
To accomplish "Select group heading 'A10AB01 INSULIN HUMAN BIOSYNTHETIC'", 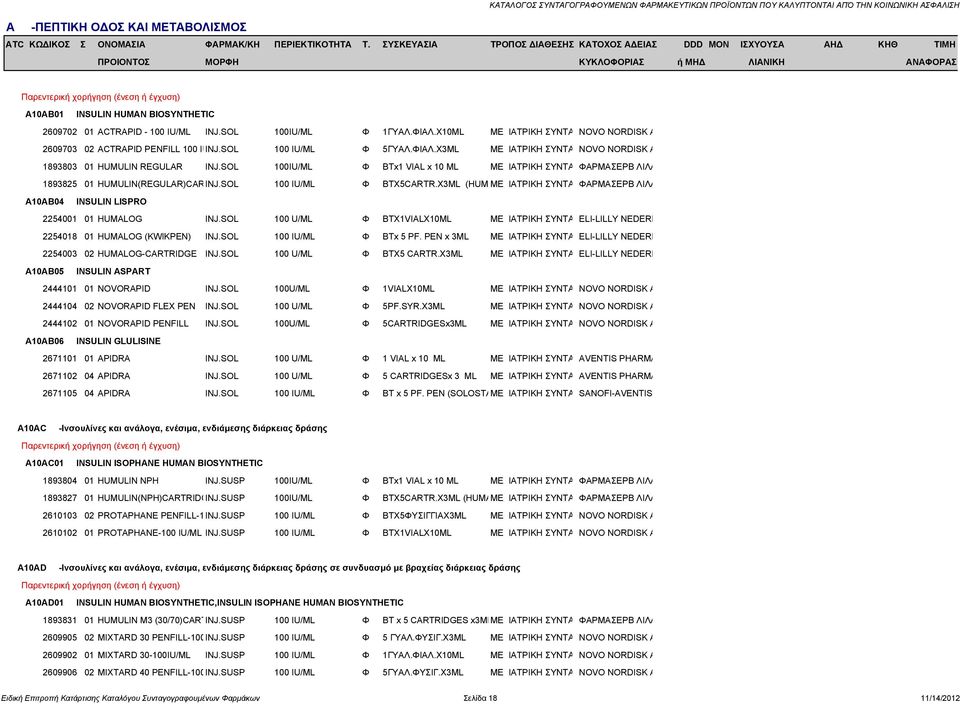I will pos(120,114).
